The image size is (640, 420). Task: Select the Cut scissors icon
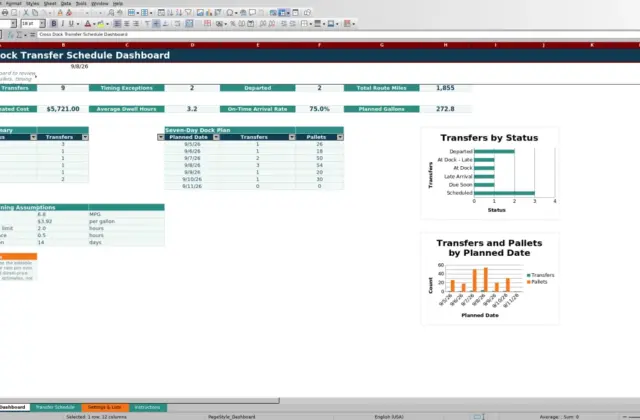[x=26, y=13]
